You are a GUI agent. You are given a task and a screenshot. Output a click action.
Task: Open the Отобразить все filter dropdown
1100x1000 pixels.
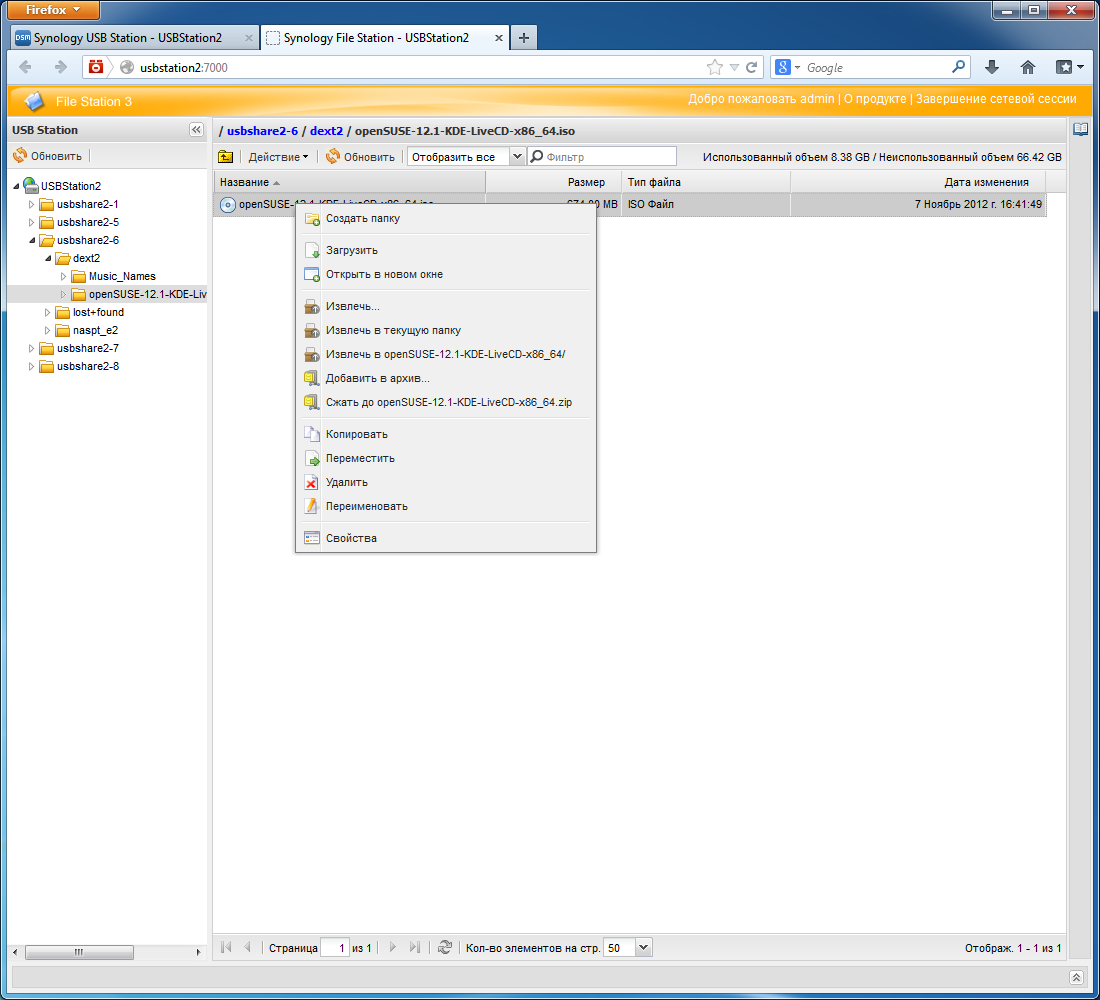click(517, 156)
